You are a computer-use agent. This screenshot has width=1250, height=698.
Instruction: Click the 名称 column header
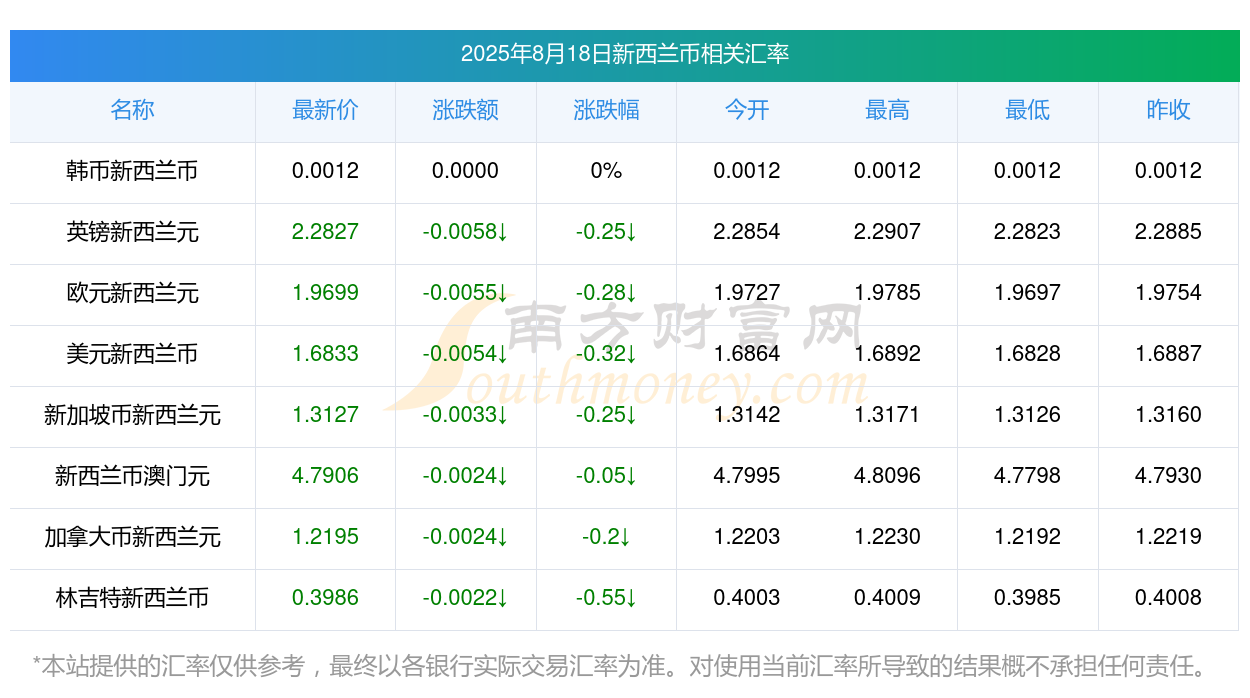click(132, 110)
